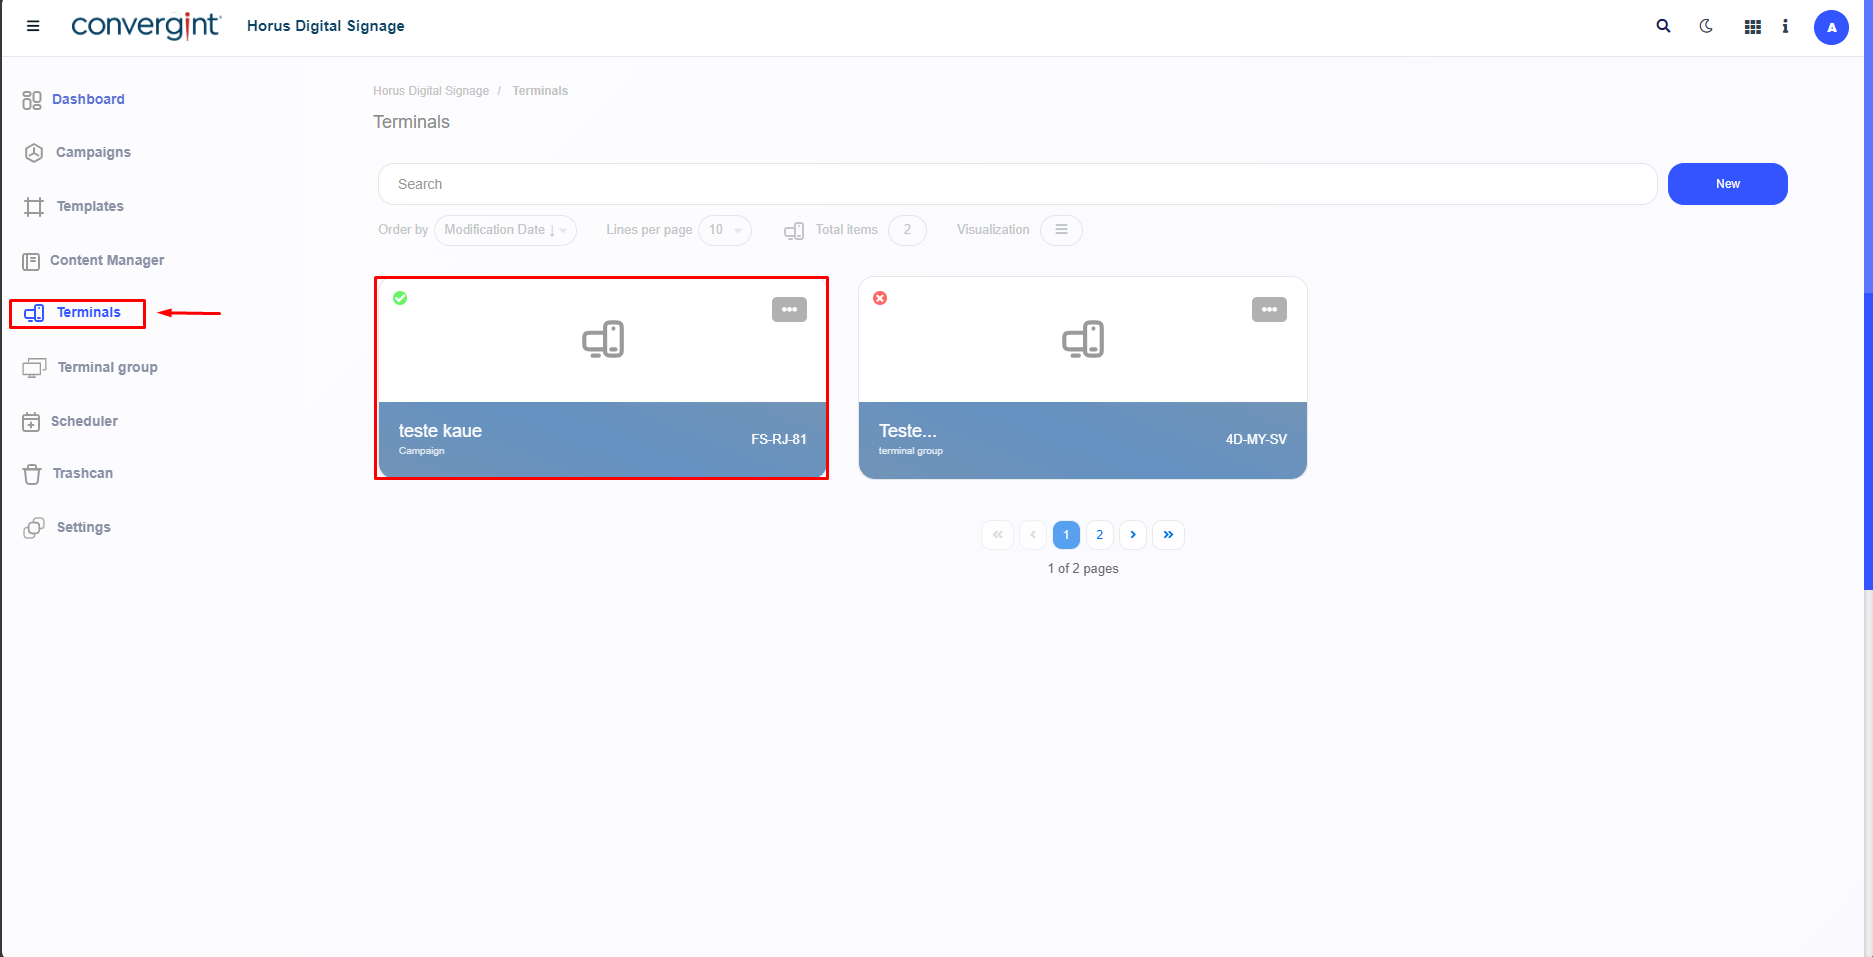The image size is (1873, 957).
Task: Click the hamburger menu icon
Action: pos(33,26)
